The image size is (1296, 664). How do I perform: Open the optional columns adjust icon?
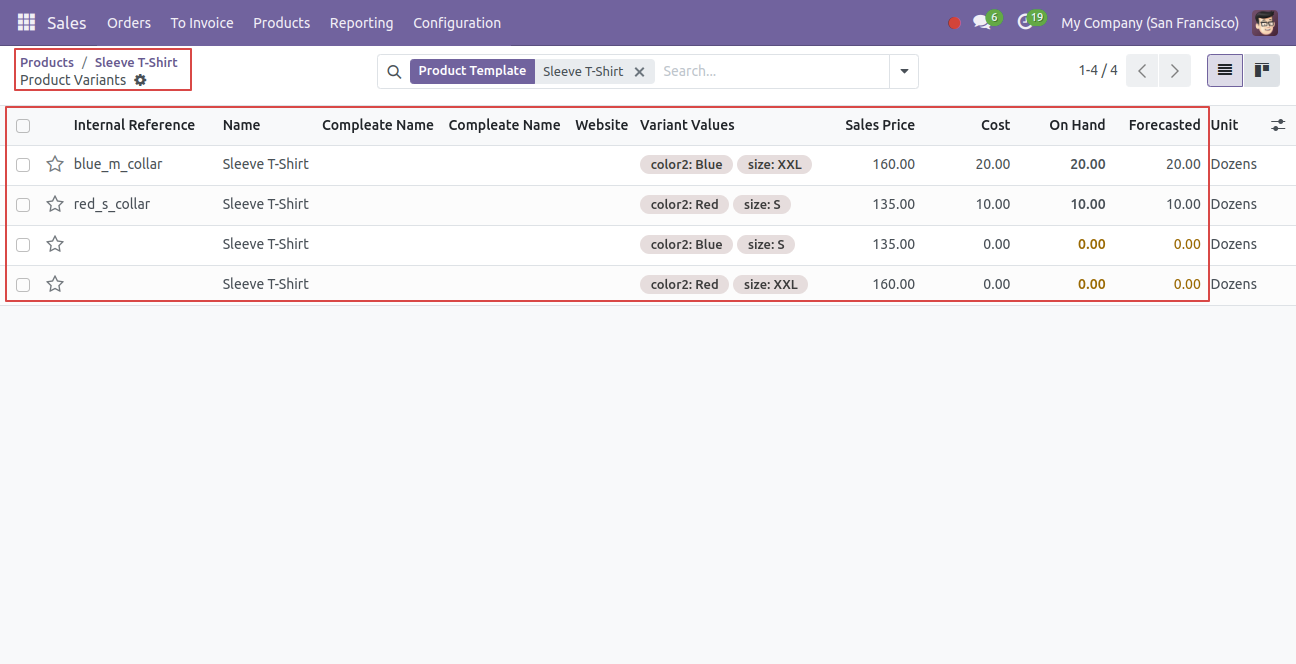tap(1278, 125)
